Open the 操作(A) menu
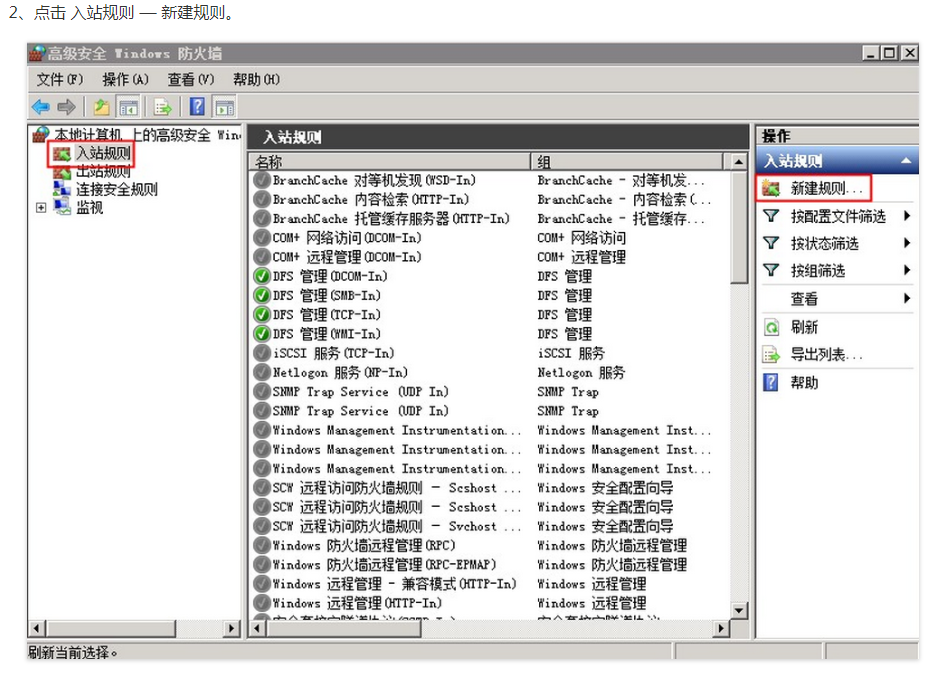The height and width of the screenshot is (677, 950). coord(125,79)
